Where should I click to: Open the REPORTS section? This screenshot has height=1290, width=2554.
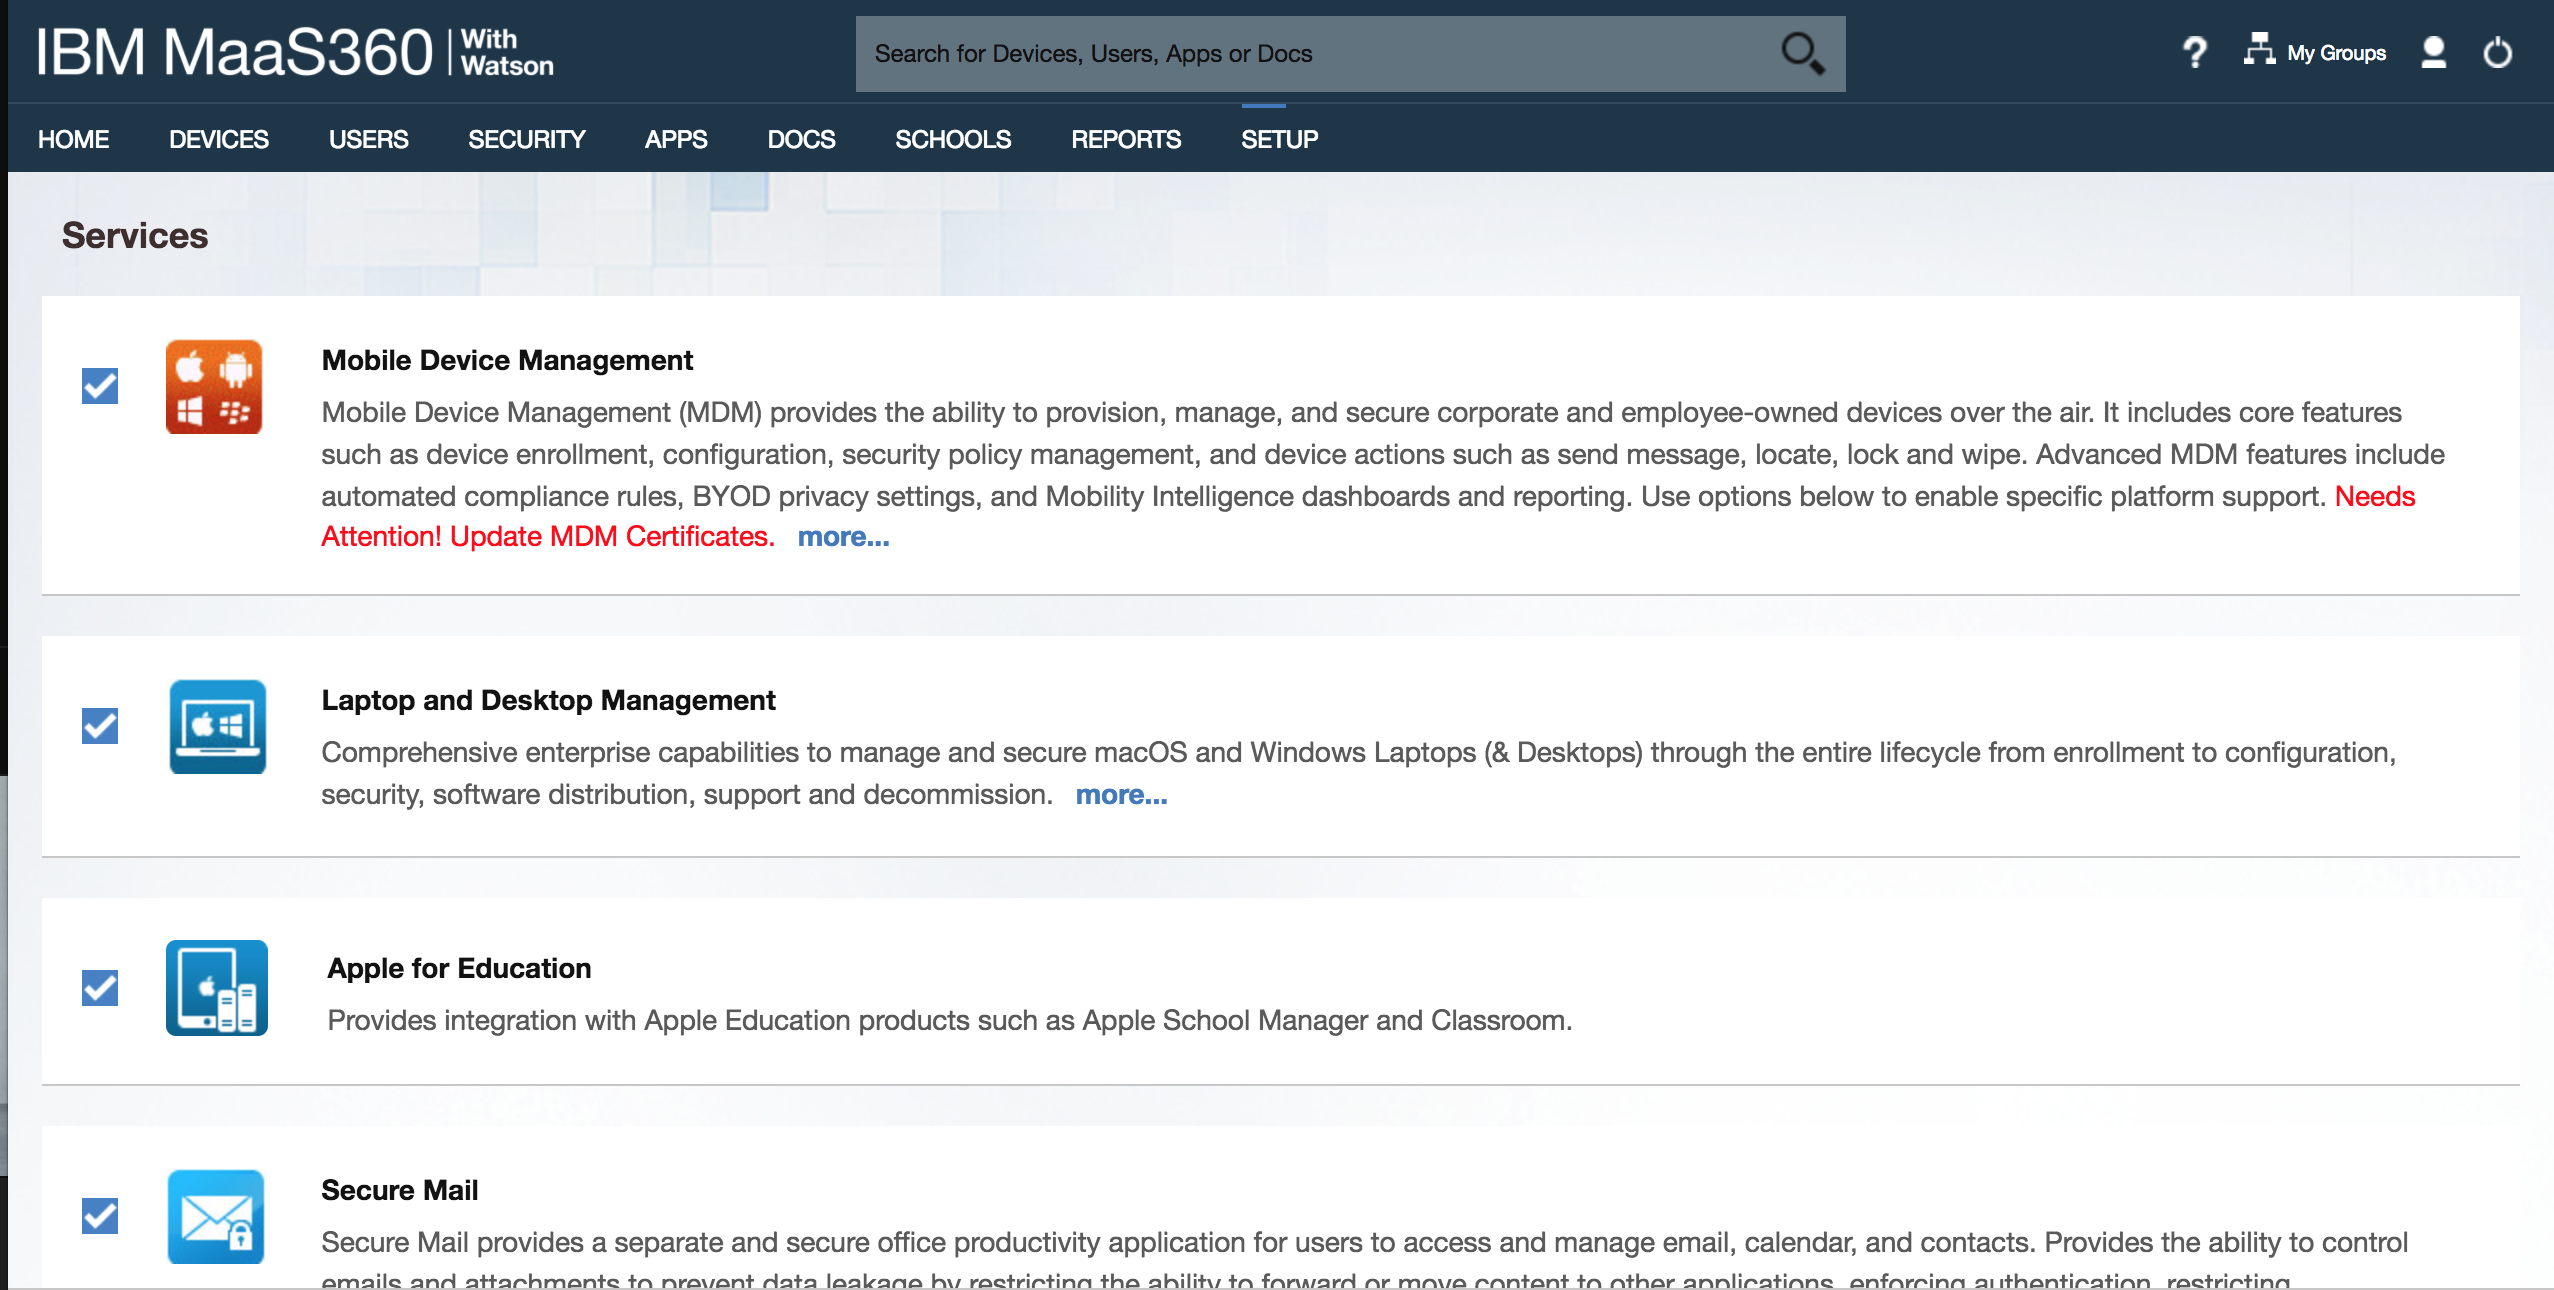[1126, 139]
